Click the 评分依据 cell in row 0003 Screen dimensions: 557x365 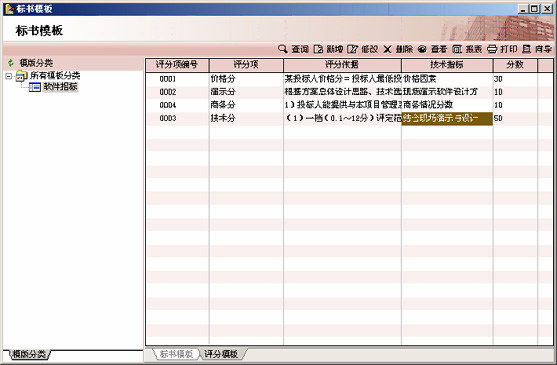click(342, 118)
